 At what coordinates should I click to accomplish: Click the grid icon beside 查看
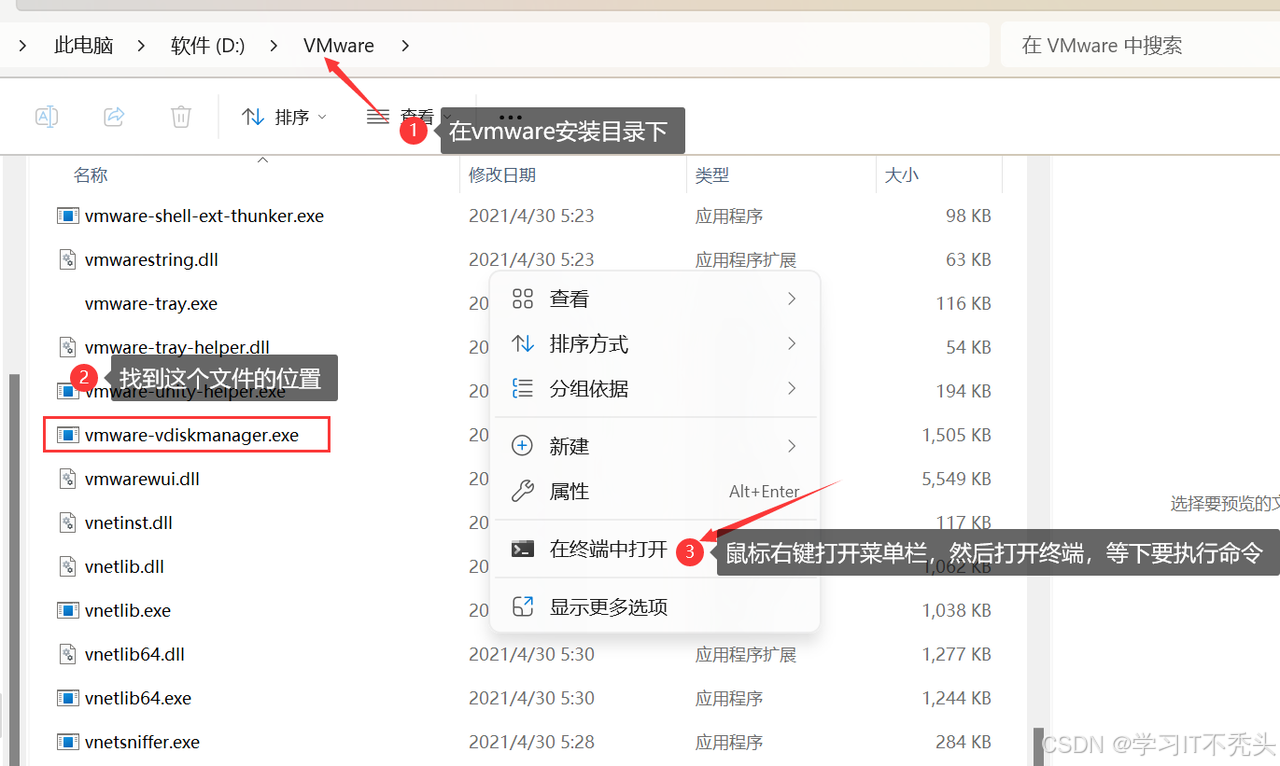[522, 299]
